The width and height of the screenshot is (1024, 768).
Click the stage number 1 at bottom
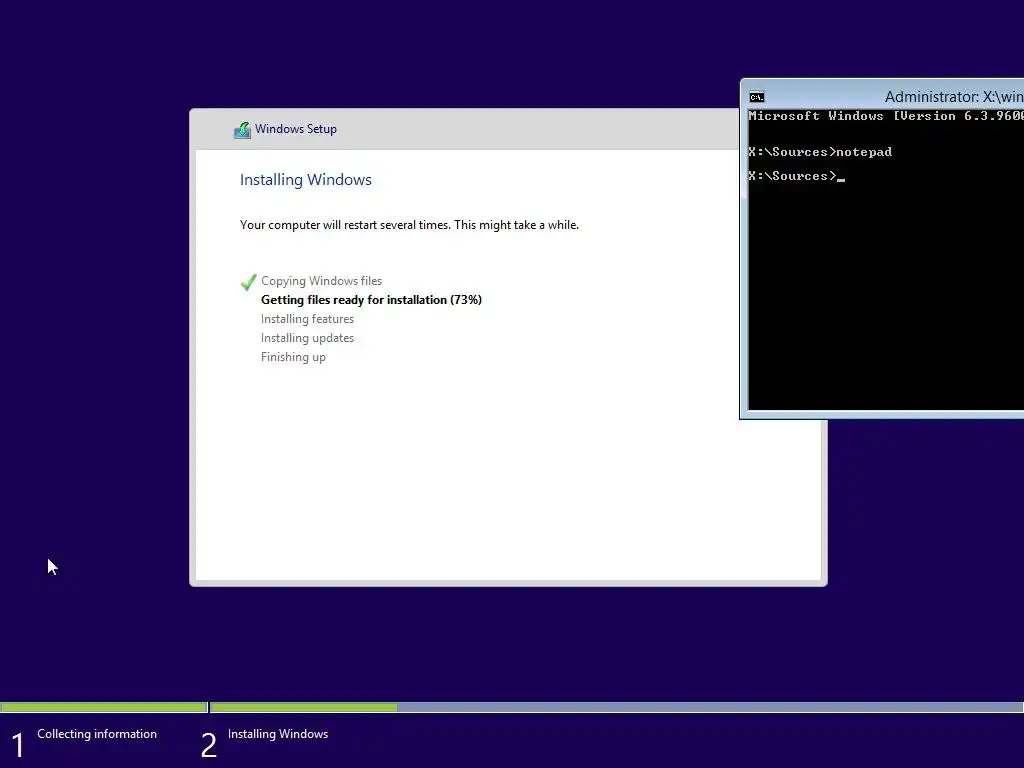tap(18, 746)
